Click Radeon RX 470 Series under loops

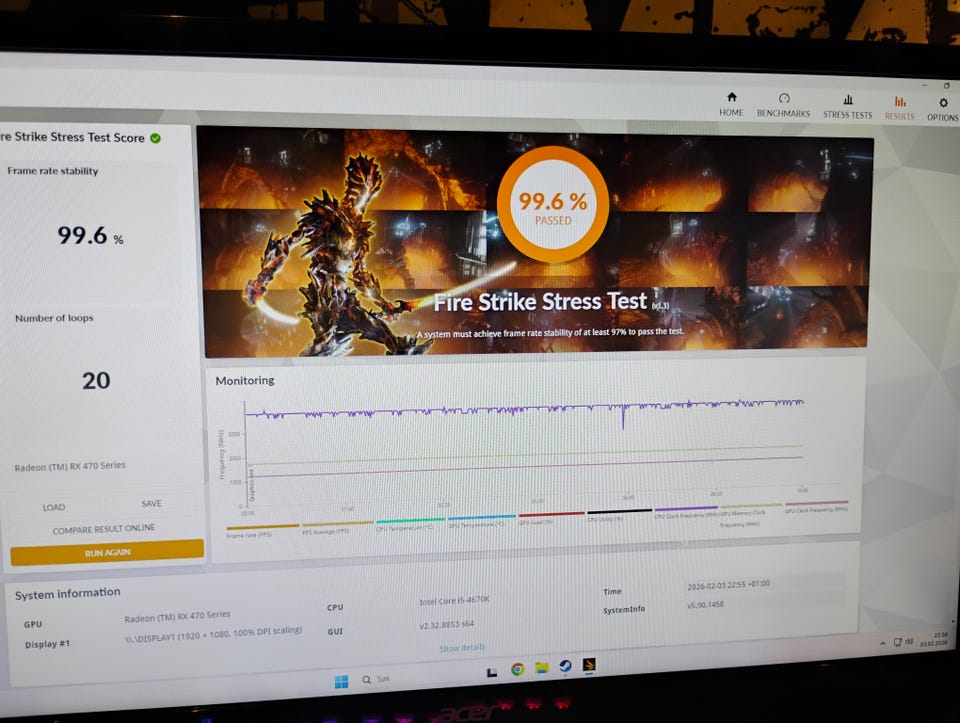tap(70, 466)
